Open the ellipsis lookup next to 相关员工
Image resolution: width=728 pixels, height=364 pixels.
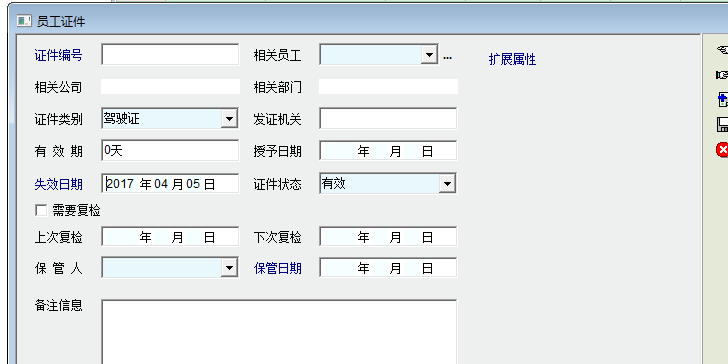coord(447,57)
